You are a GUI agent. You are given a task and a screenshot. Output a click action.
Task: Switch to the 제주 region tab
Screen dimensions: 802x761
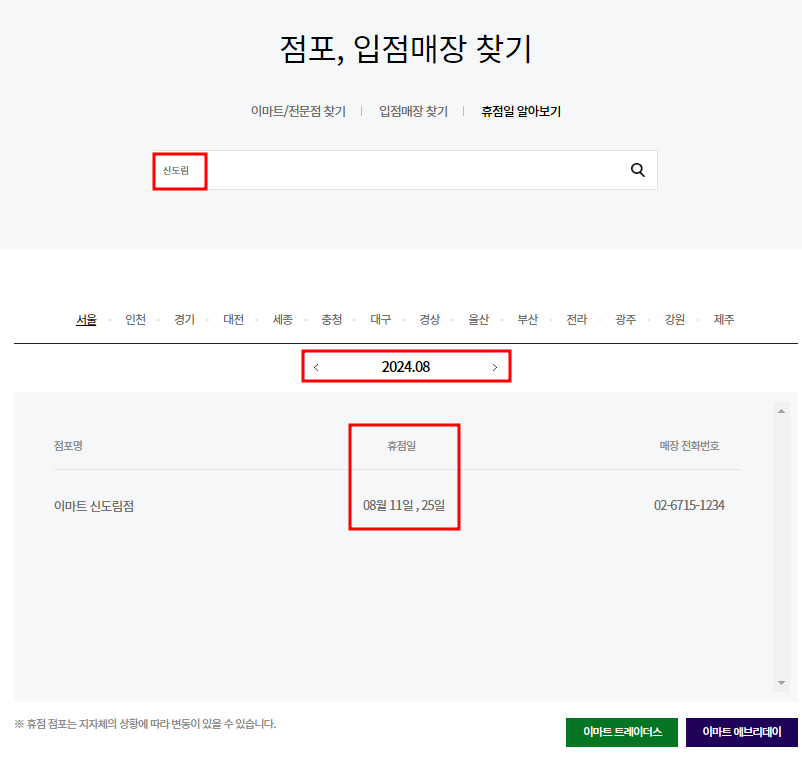(723, 319)
